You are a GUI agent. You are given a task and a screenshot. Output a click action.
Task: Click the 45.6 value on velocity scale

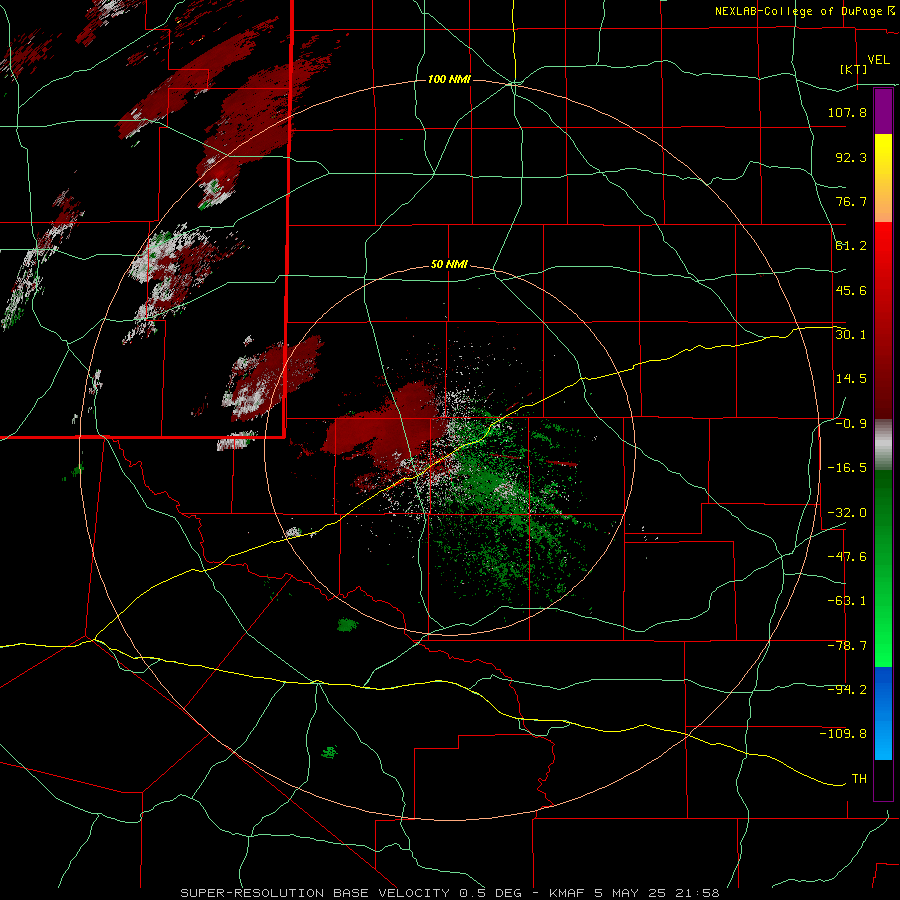(851, 290)
